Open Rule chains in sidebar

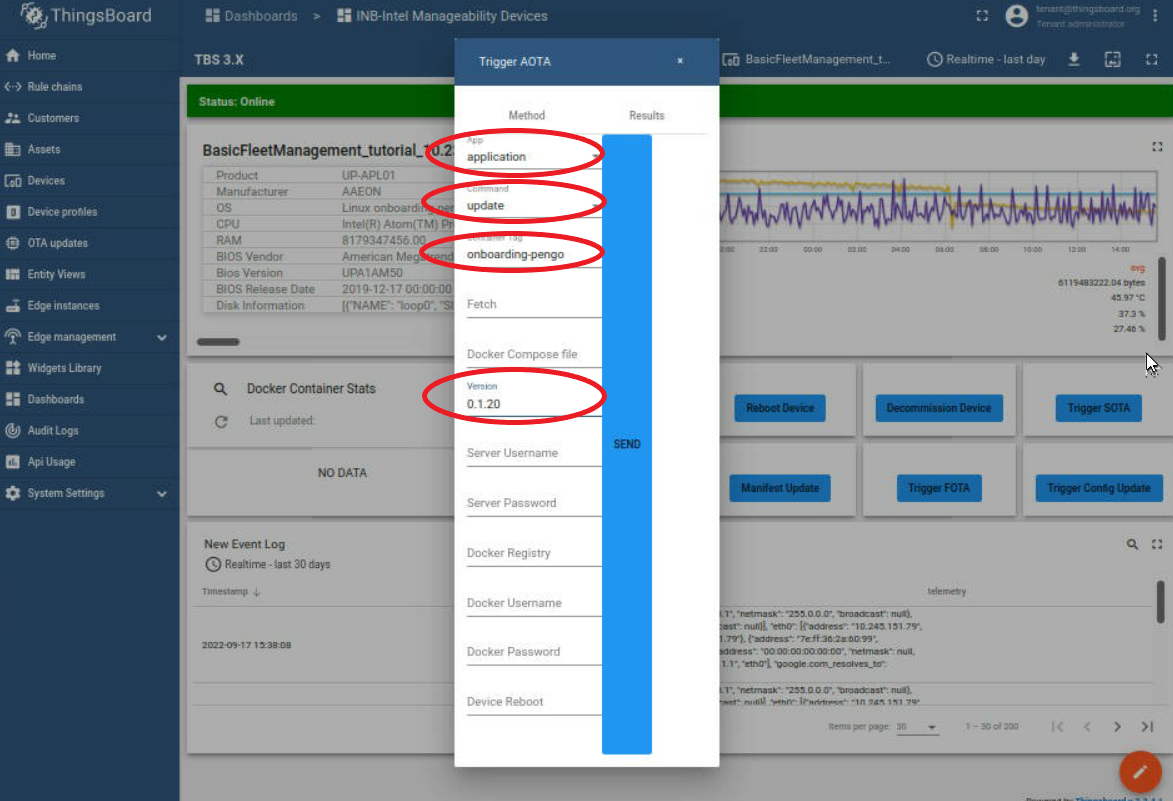click(x=55, y=87)
